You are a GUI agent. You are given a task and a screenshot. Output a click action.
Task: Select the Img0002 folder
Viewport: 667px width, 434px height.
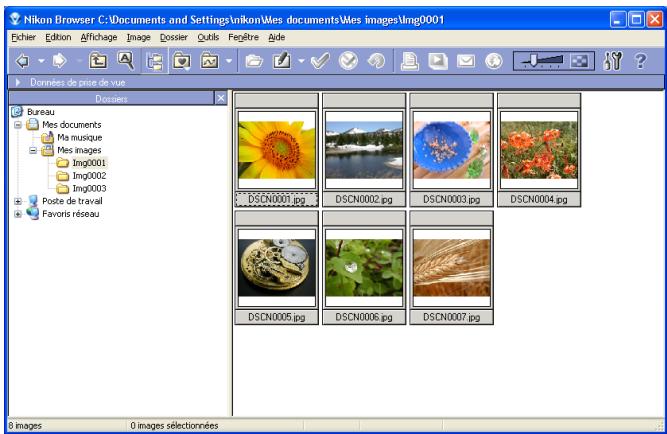tap(89, 176)
